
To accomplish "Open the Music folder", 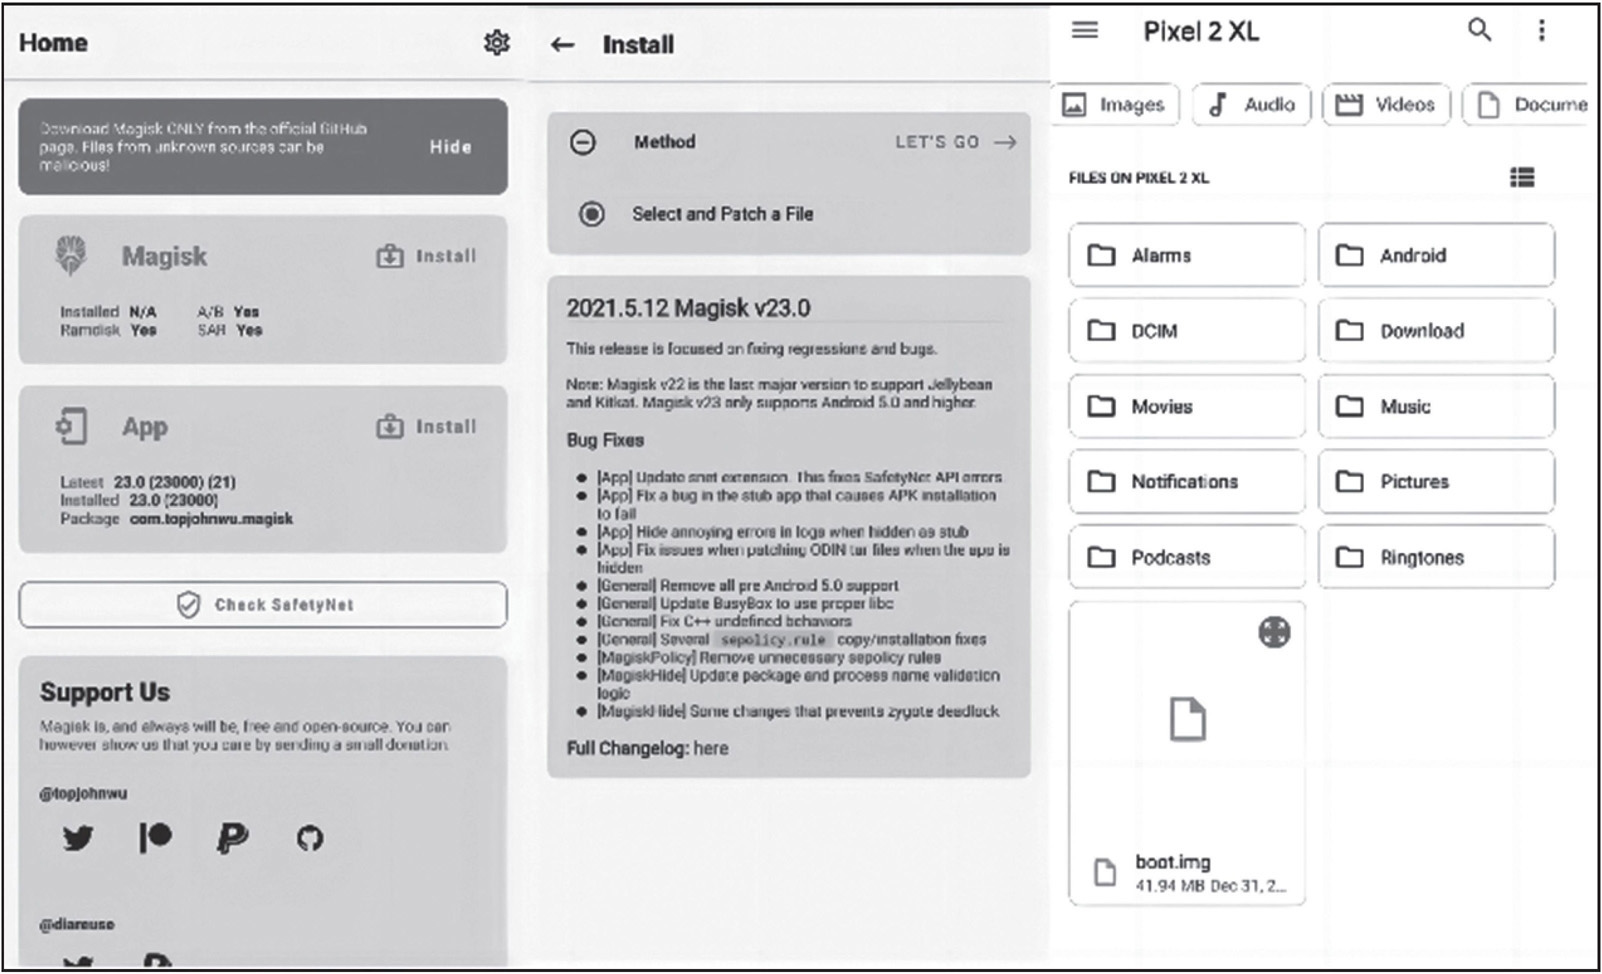I will click(1436, 406).
